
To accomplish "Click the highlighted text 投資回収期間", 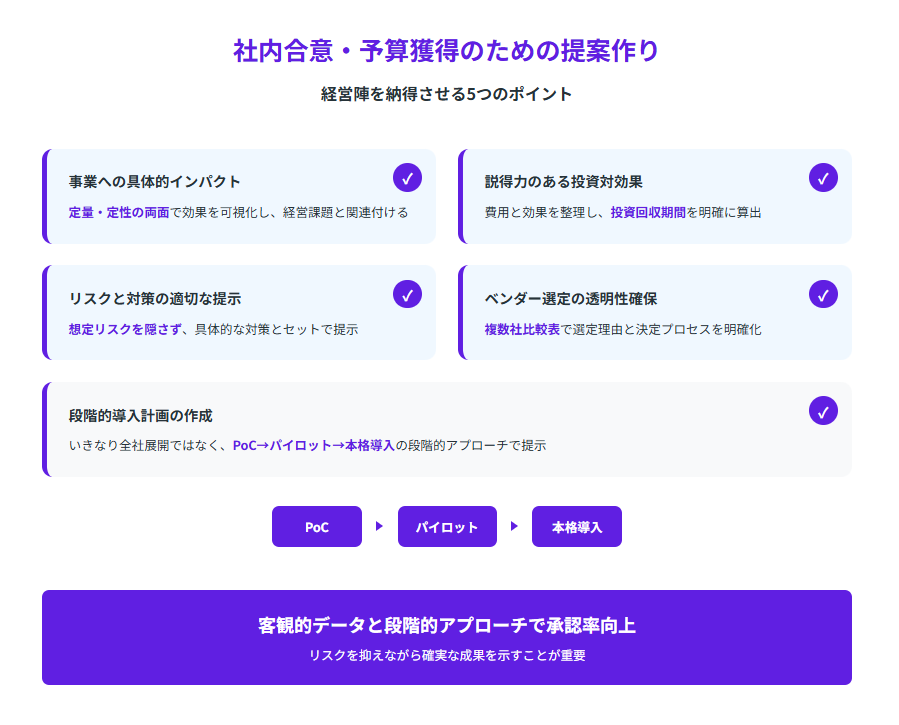I will point(648,213).
